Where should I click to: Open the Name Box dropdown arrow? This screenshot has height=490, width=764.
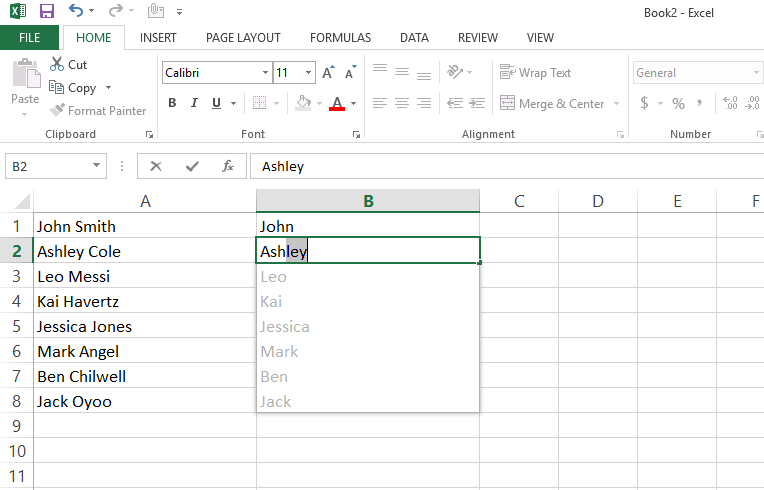[x=97, y=167]
